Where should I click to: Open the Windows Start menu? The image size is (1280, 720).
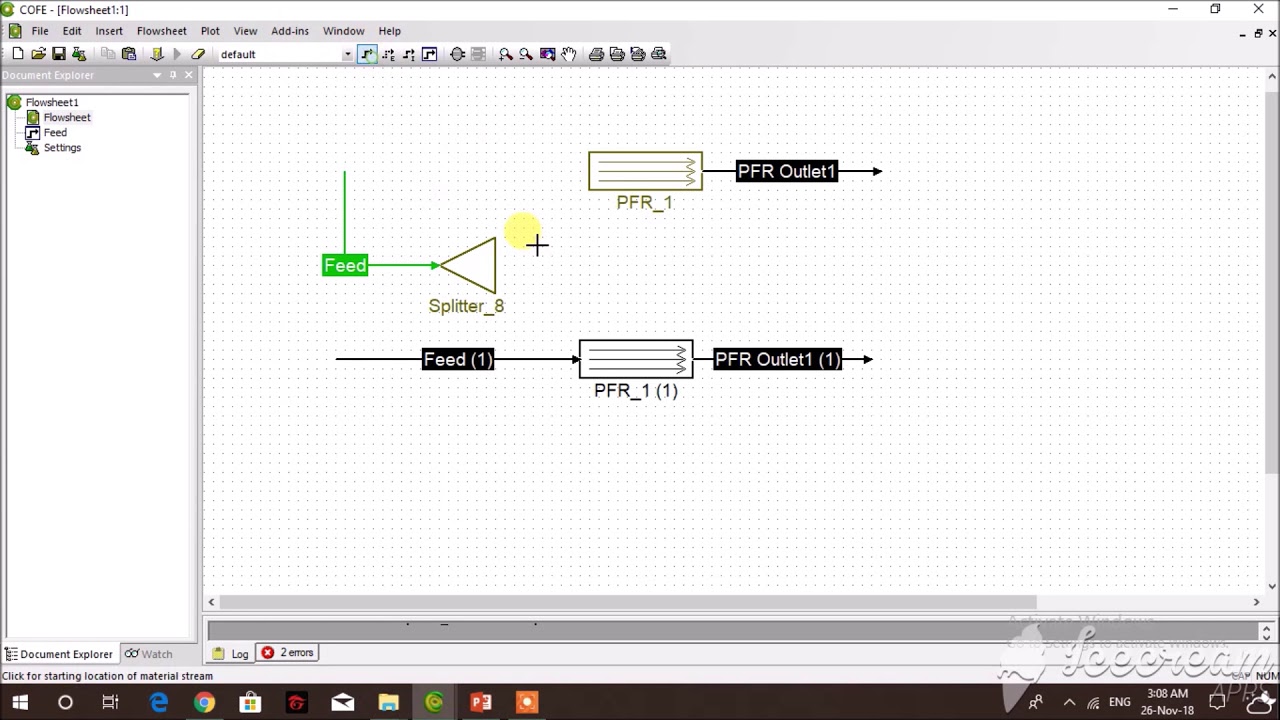point(20,702)
